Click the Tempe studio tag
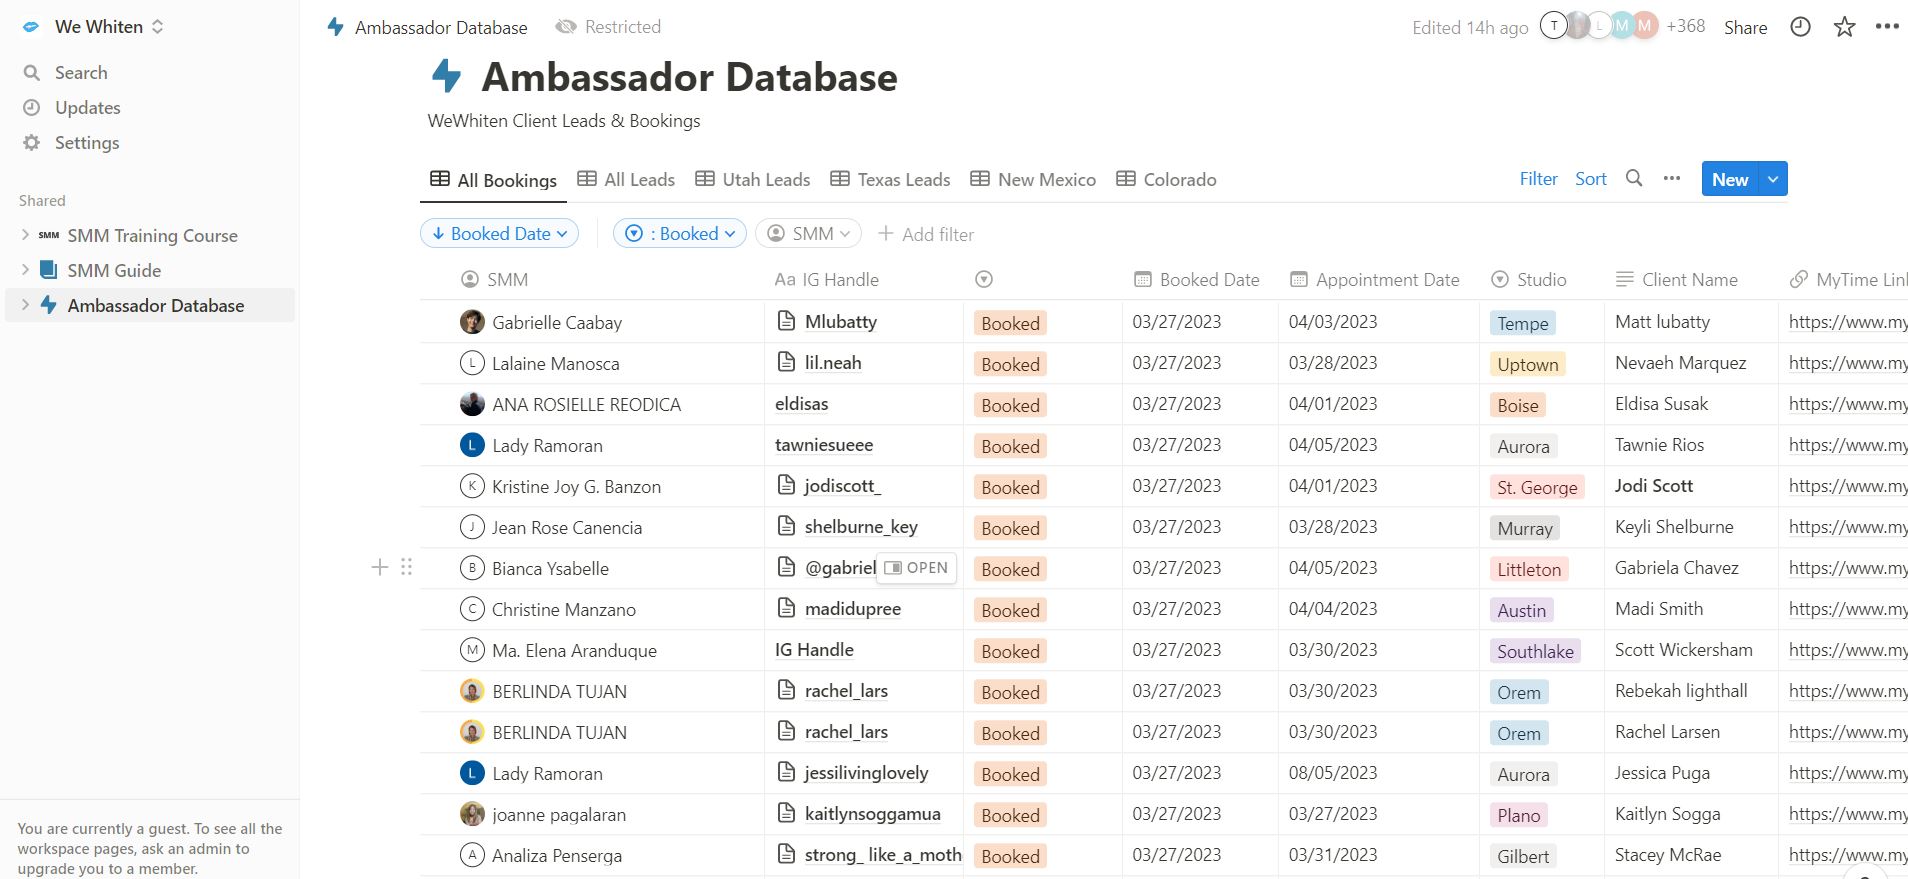 (x=1522, y=323)
